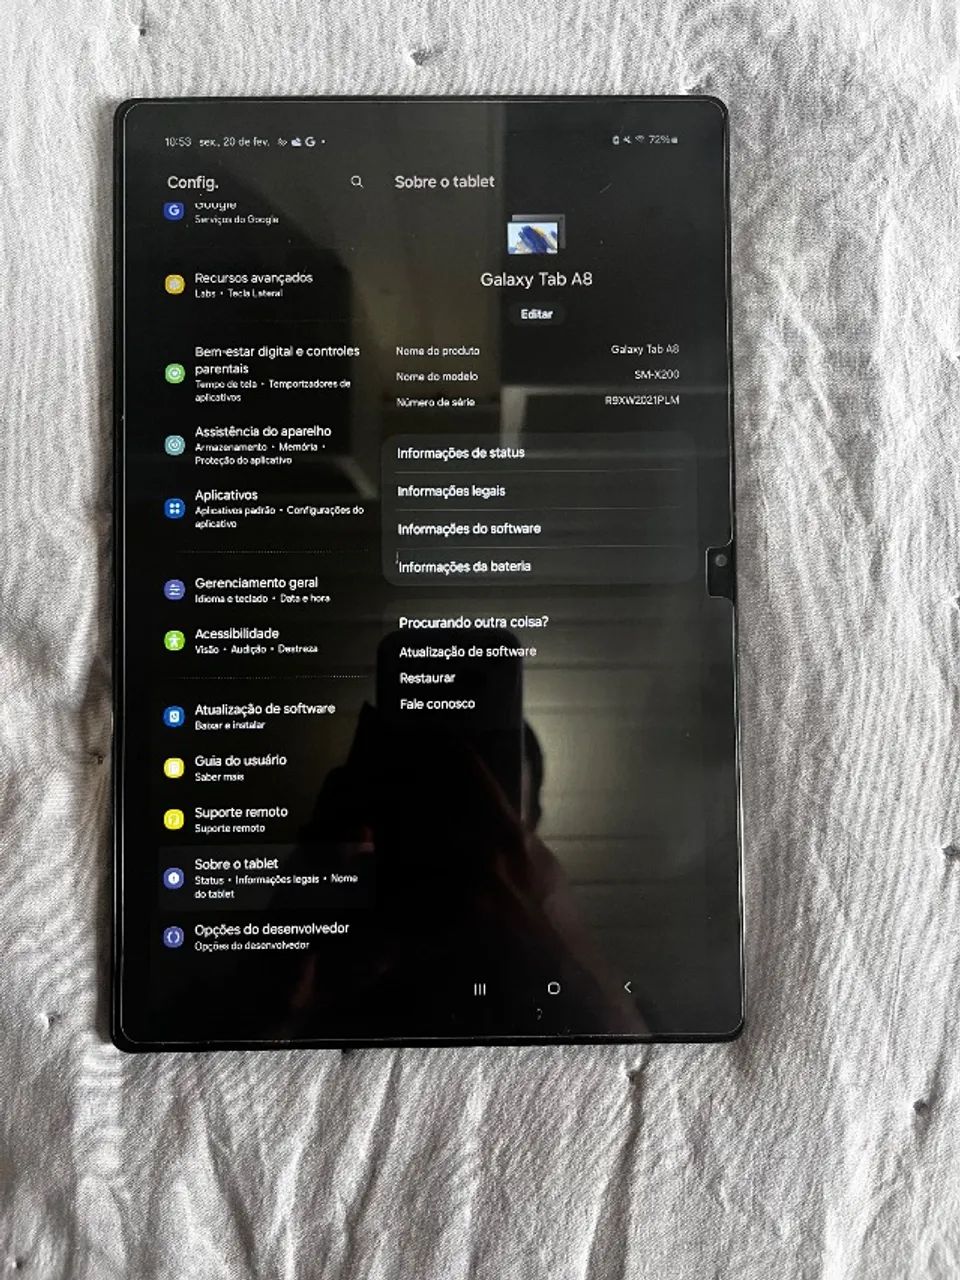Screen dimensions: 960x1280
Task: Tap the serial number R9XW2021PLM value
Action: pyautogui.click(x=642, y=400)
